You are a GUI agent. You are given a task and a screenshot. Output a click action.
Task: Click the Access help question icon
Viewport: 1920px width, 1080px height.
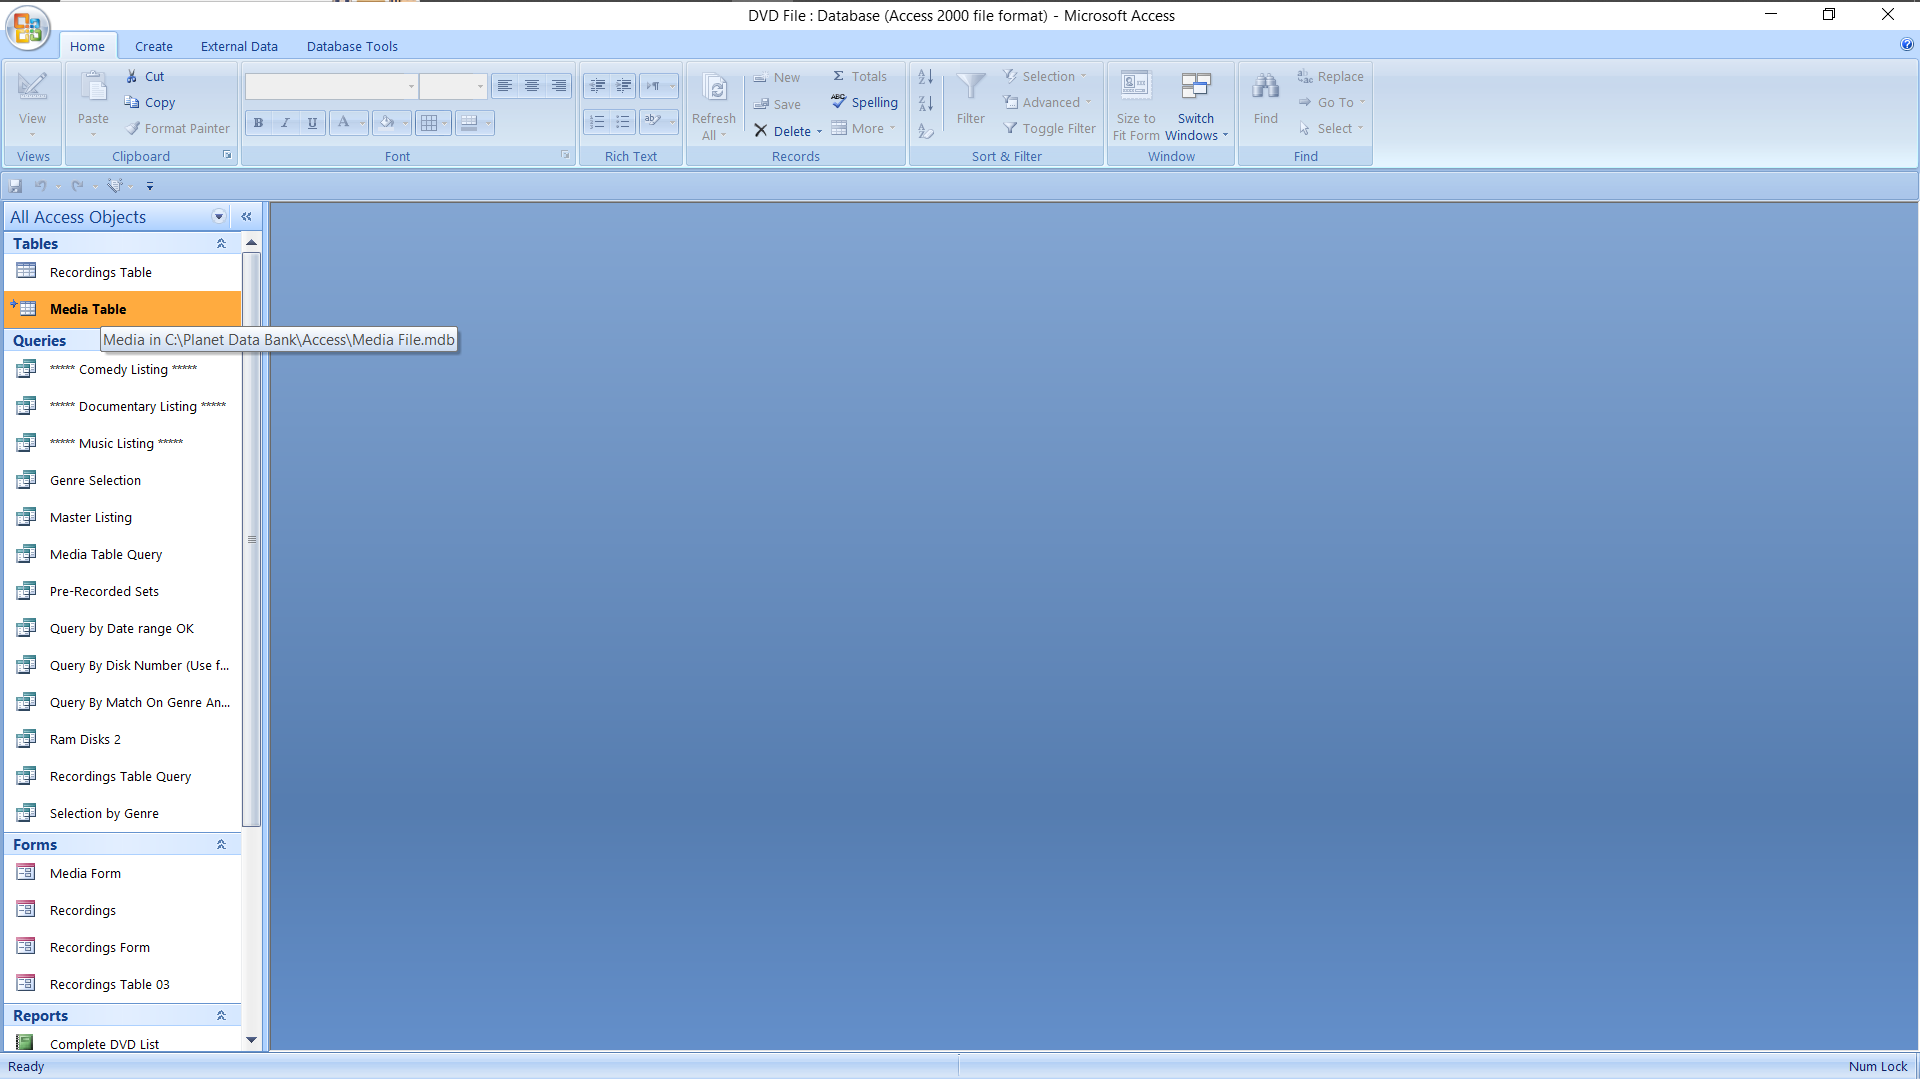coord(1906,45)
